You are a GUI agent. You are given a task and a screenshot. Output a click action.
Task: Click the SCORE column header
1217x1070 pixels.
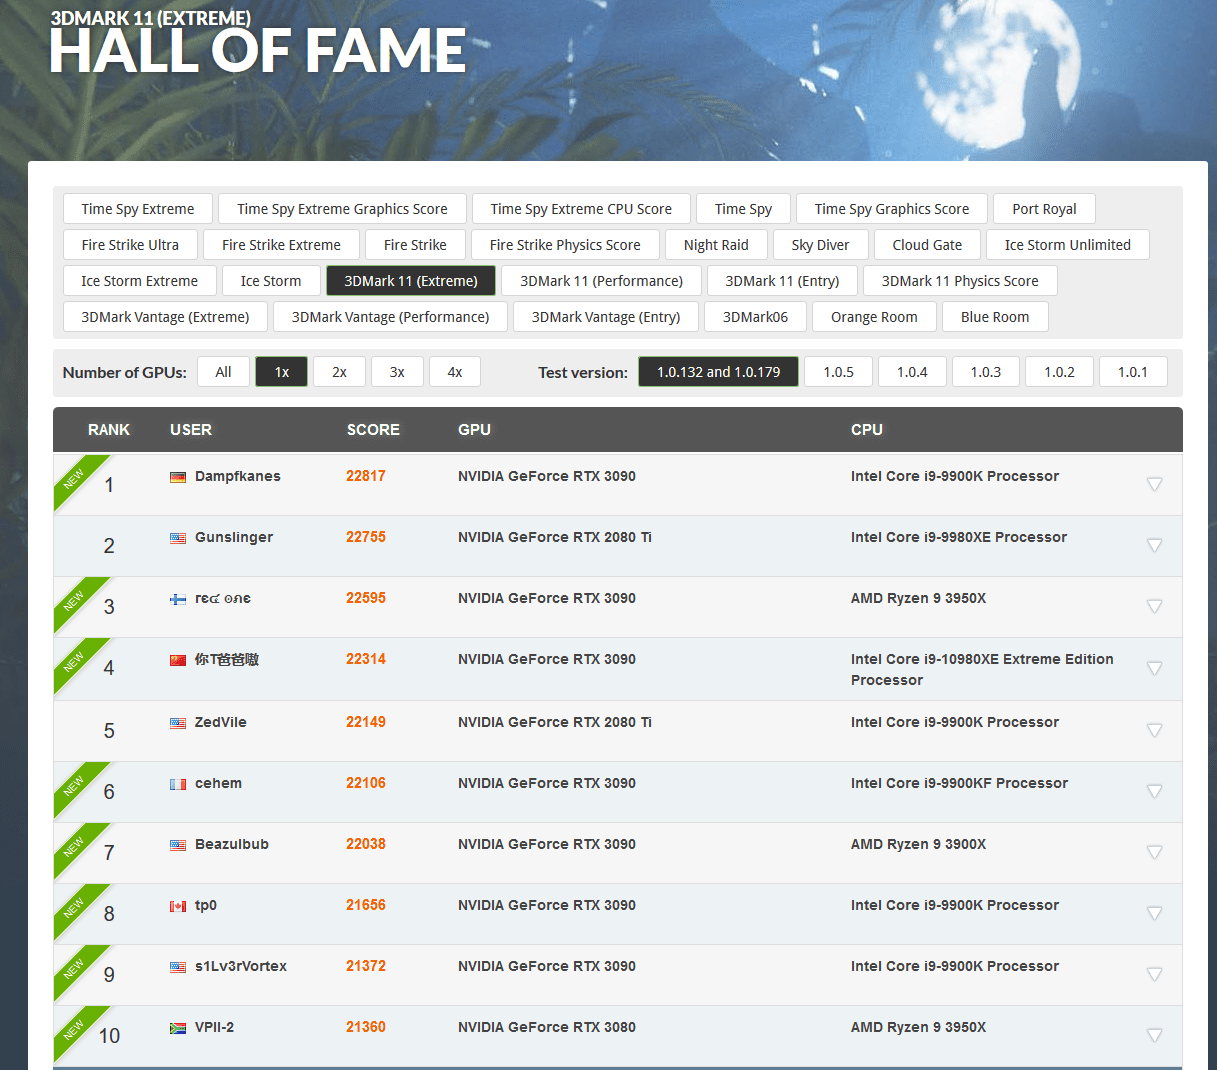373,430
